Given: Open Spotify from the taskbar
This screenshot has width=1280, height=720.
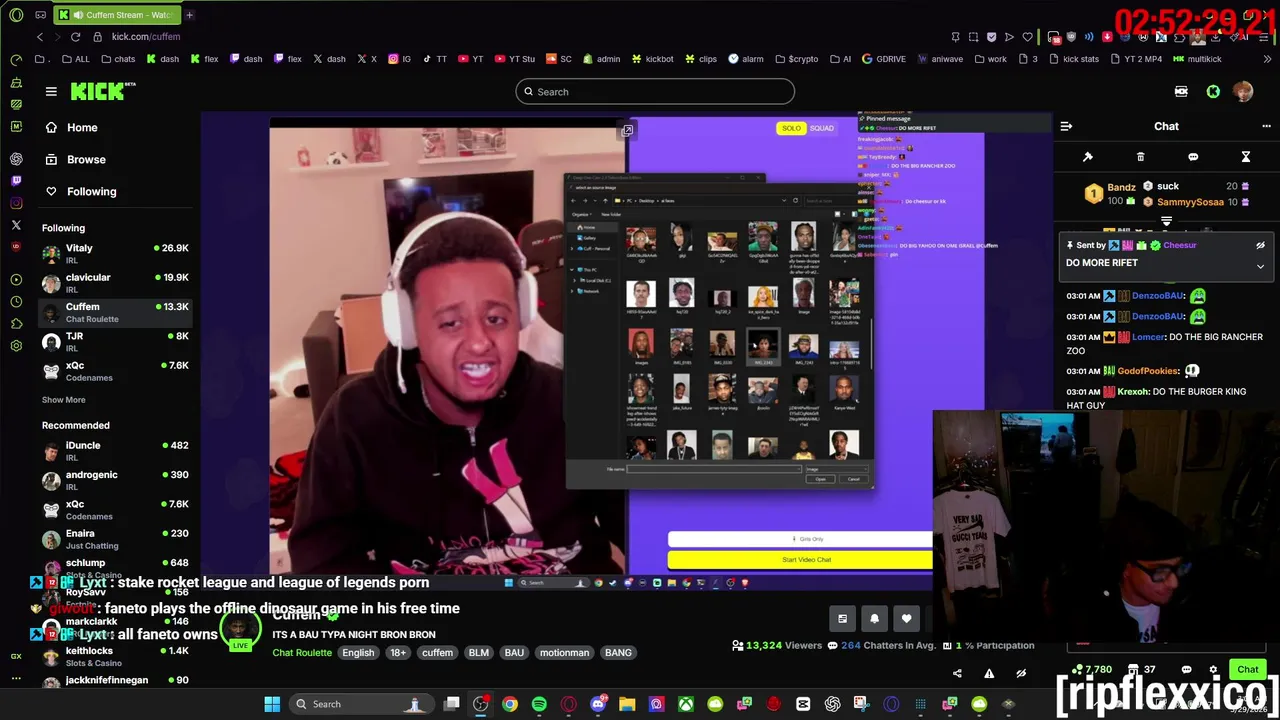Looking at the screenshot, I should coord(539,704).
